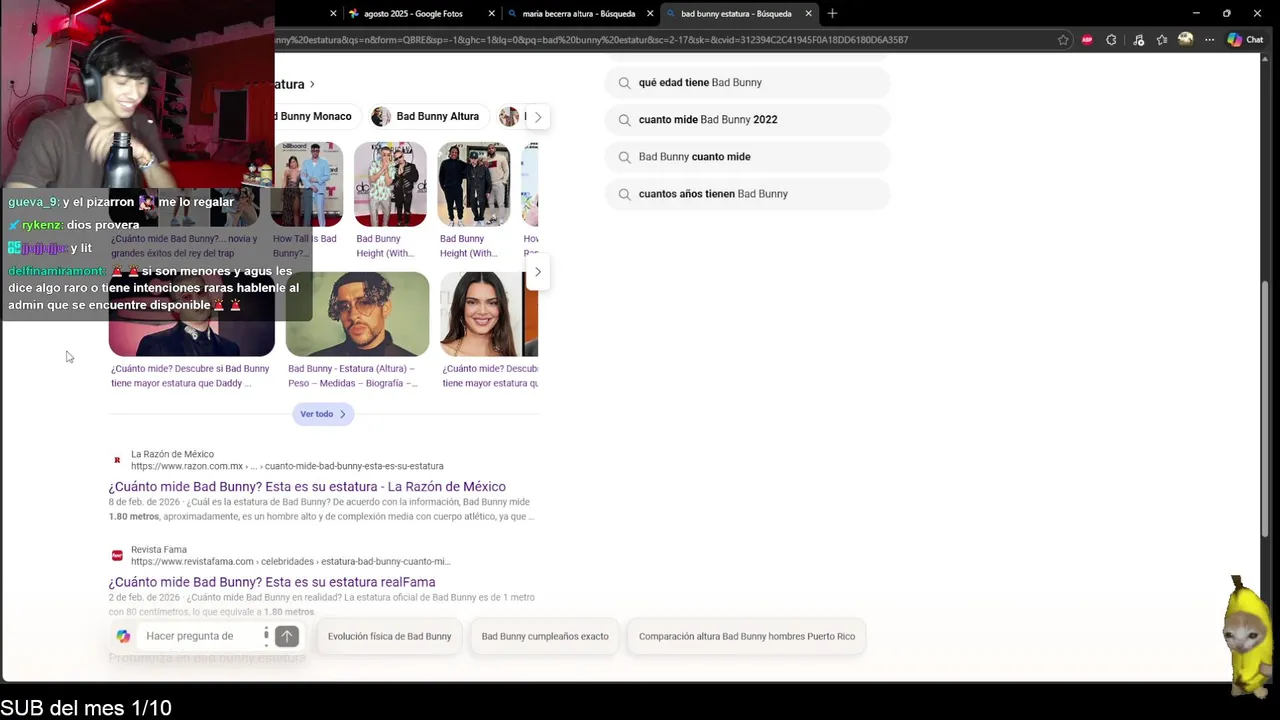Open the browser three-dot settings menu
The image size is (1280, 720).
tap(1209, 40)
